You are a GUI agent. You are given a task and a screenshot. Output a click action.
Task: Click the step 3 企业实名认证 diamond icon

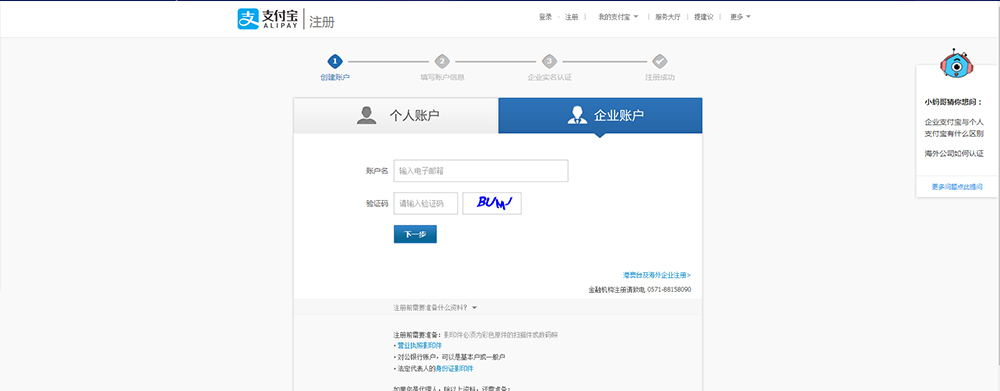(x=549, y=61)
